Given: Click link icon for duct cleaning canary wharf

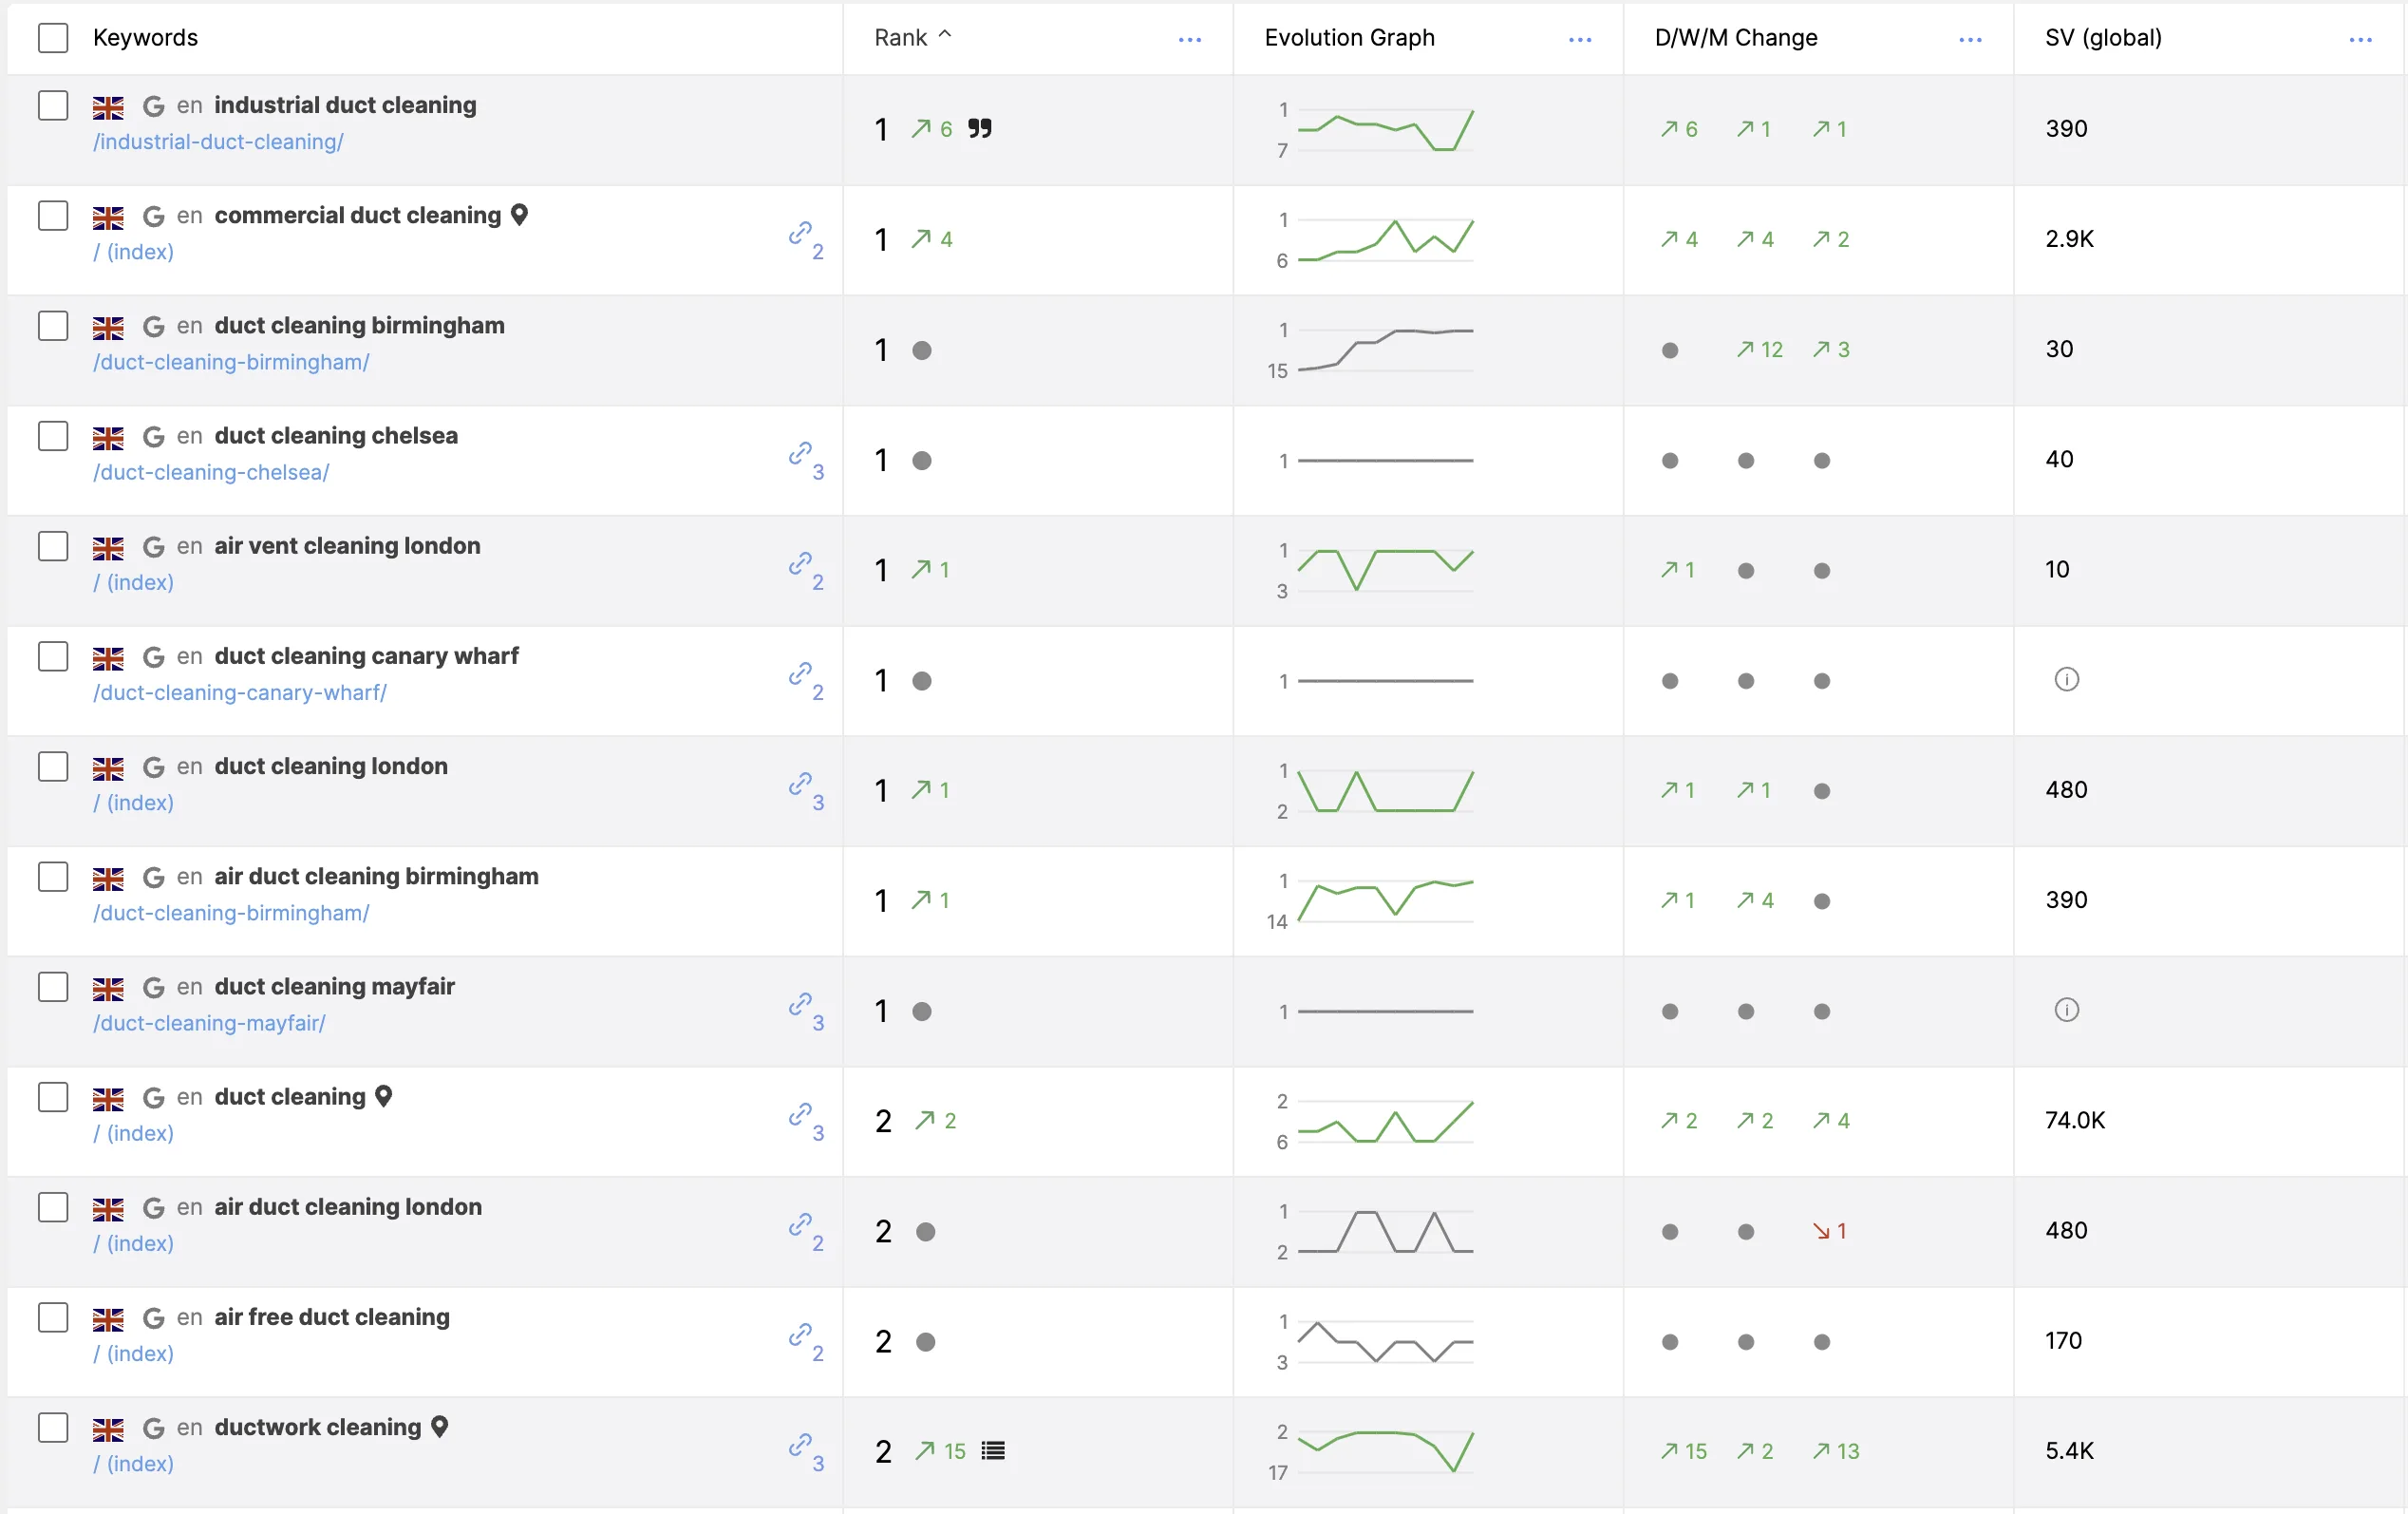Looking at the screenshot, I should point(800,674).
